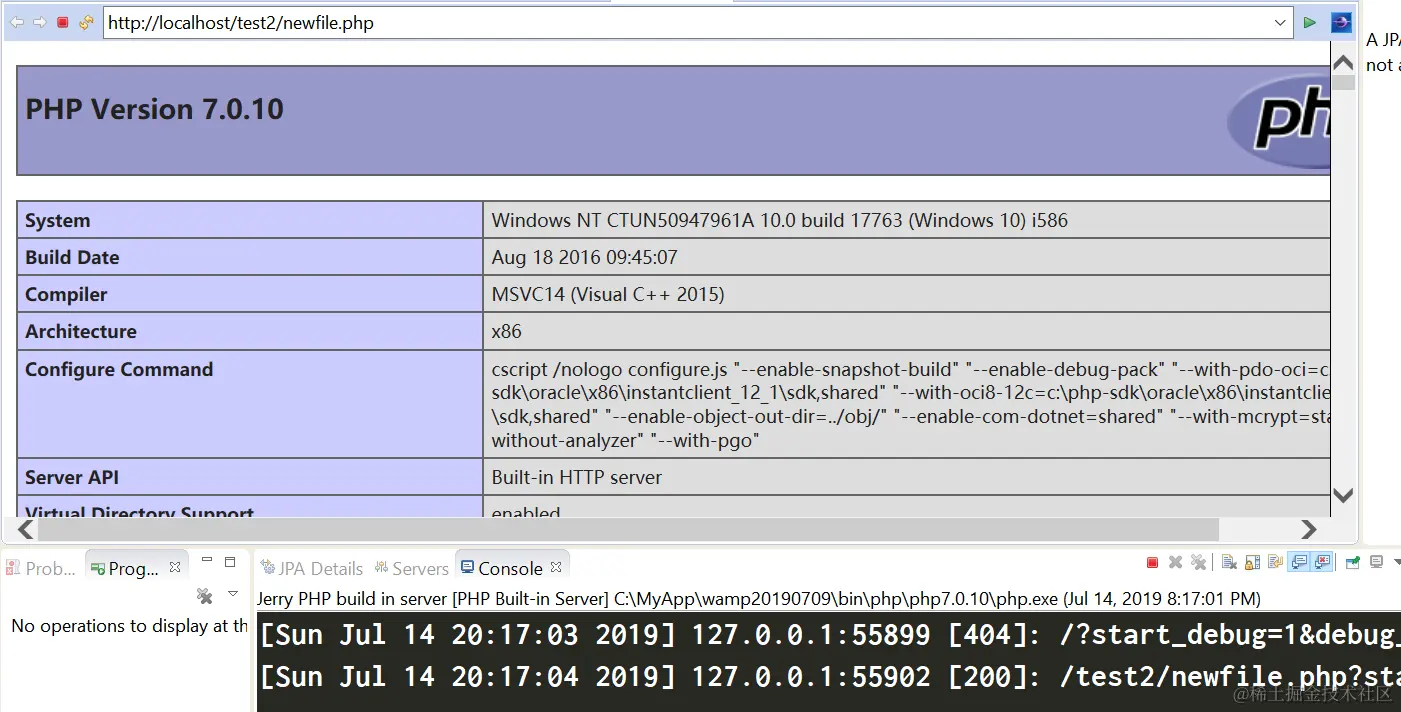Toggle console scroll lock
Image resolution: width=1401 pixels, height=712 pixels.
point(1252,563)
